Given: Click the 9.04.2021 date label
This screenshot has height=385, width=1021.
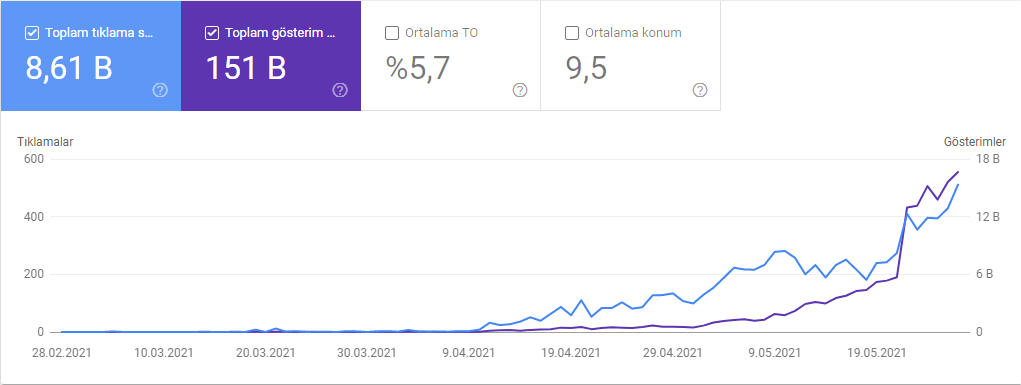Looking at the screenshot, I should point(468,353).
